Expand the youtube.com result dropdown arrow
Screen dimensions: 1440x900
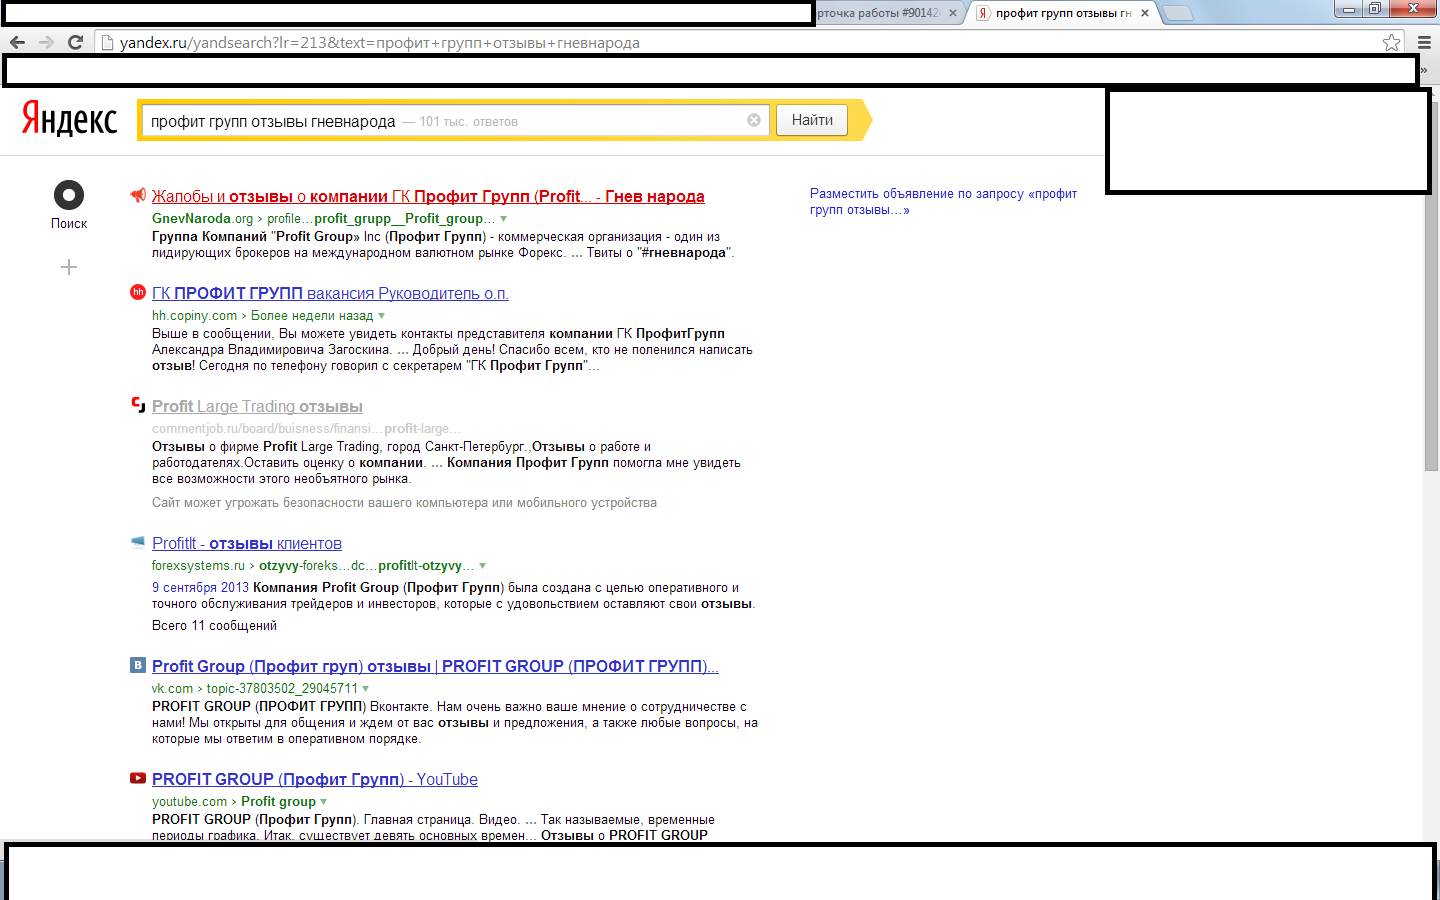(x=323, y=802)
